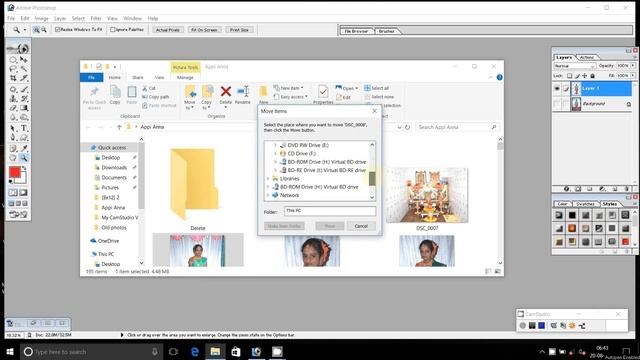Screen dimensions: 640x360
Task: Open the Share tab in Explorer
Action: pos(138,78)
